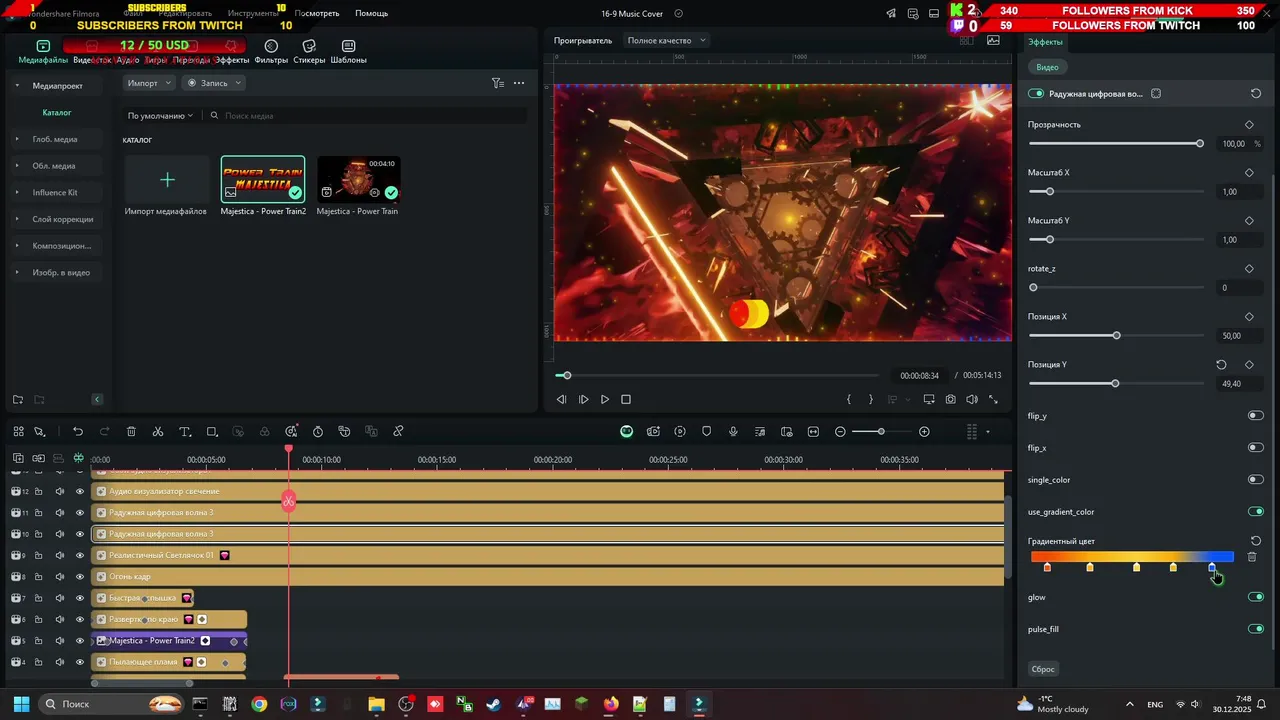Switch to the Фильтры tab
1280x720 pixels.
tap(271, 52)
